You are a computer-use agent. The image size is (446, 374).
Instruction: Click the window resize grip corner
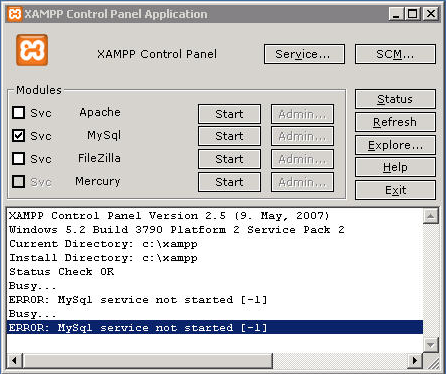pyautogui.click(x=432, y=362)
